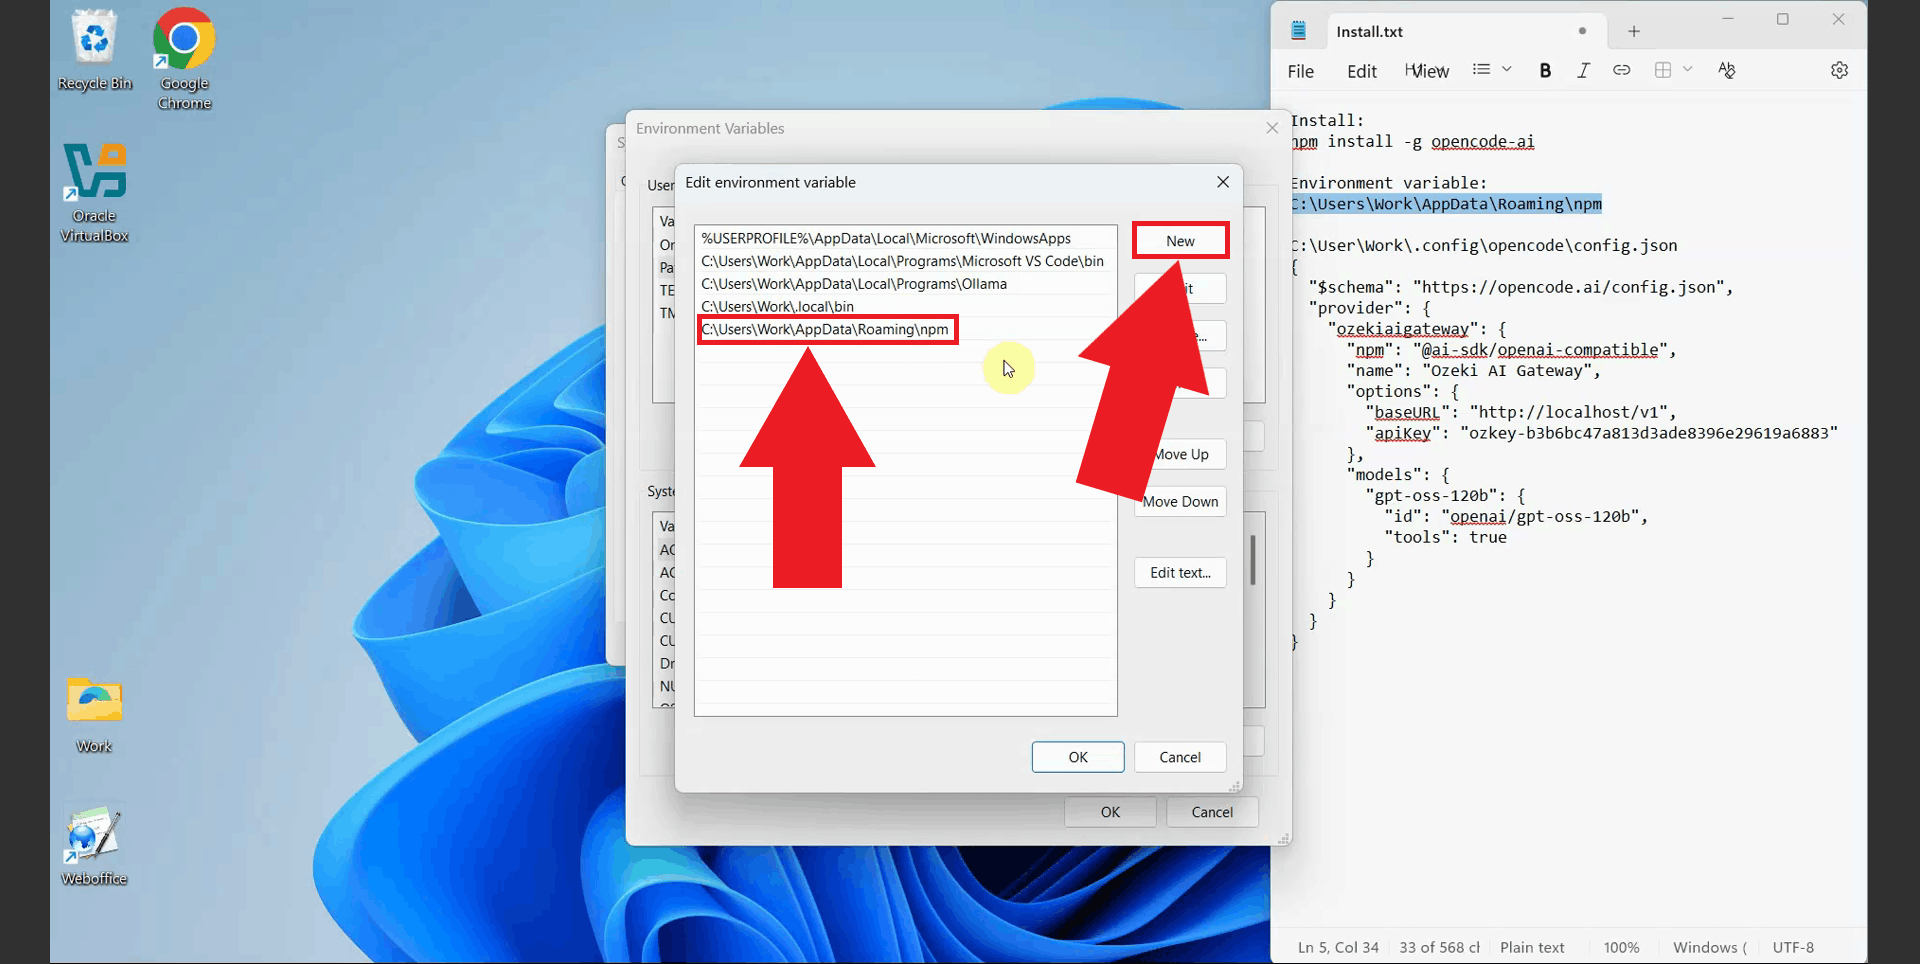Image resolution: width=1920 pixels, height=964 pixels.
Task: Click the clear formatting icon
Action: point(1726,70)
